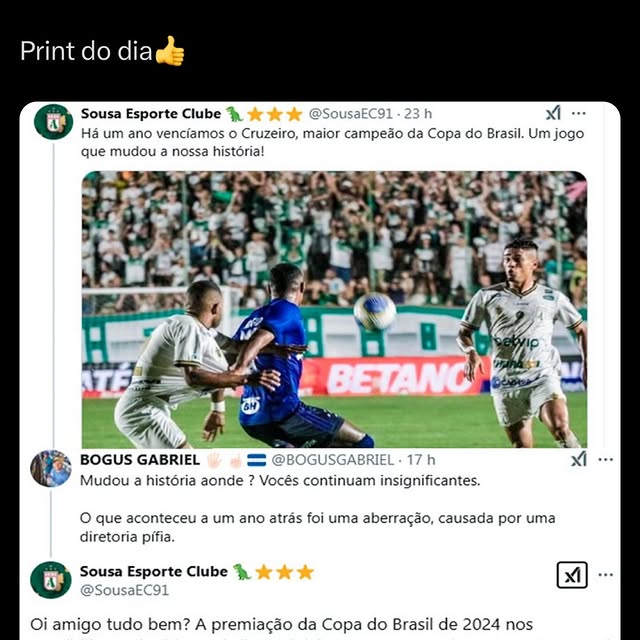Click the "Print do dia" caption text
The height and width of the screenshot is (640, 640).
pos(87,51)
